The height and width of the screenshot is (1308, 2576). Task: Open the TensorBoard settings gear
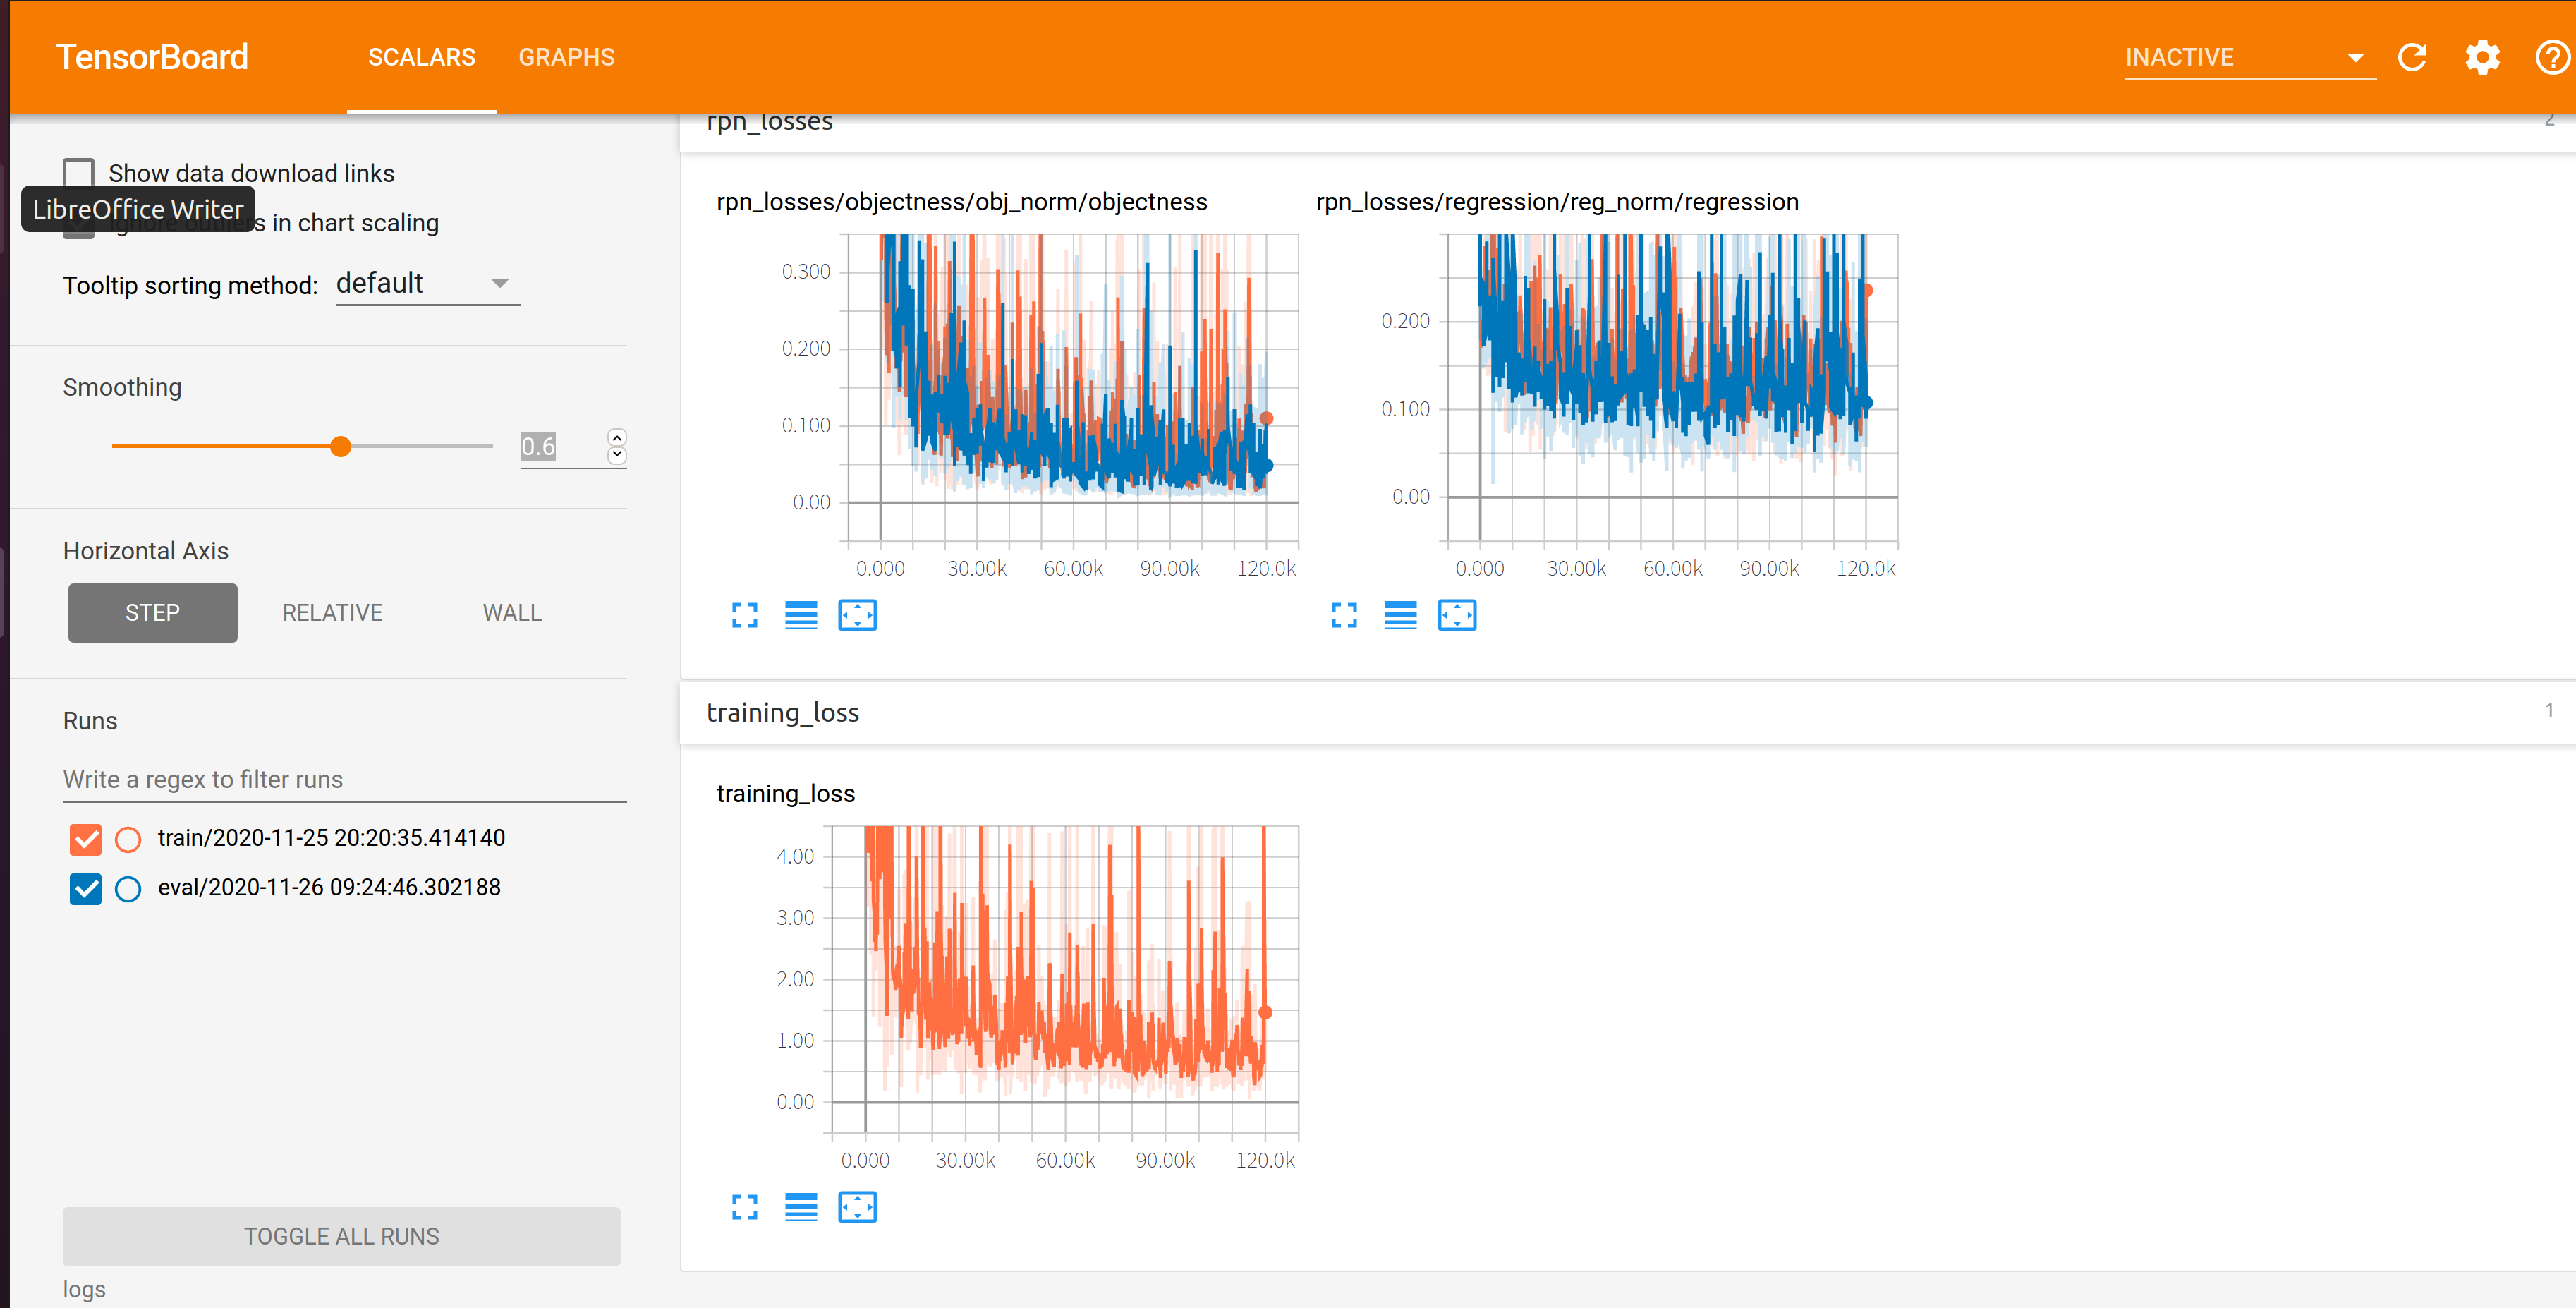[x=2482, y=57]
